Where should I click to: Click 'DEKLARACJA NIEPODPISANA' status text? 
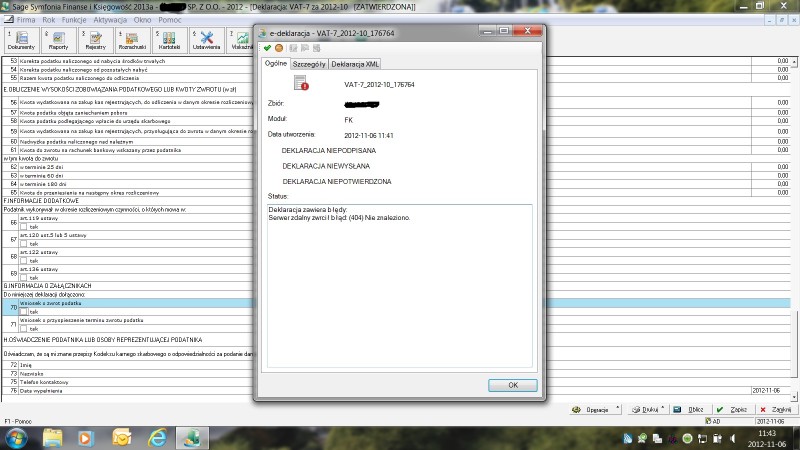tap(329, 151)
